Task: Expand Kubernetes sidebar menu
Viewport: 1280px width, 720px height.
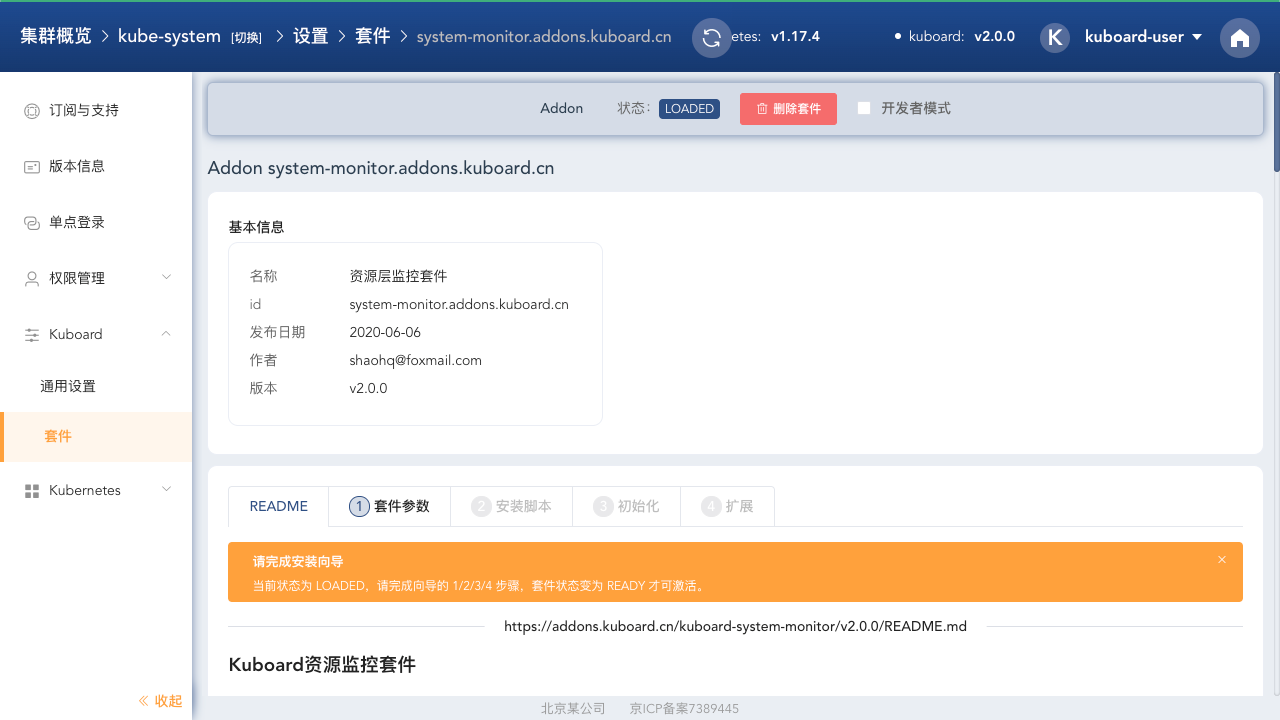Action: tap(96, 490)
